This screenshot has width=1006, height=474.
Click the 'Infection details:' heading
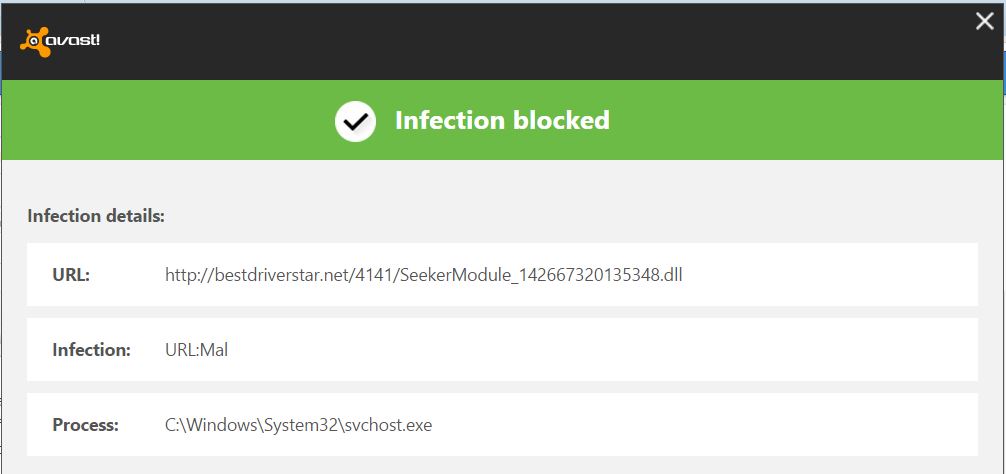tap(96, 216)
